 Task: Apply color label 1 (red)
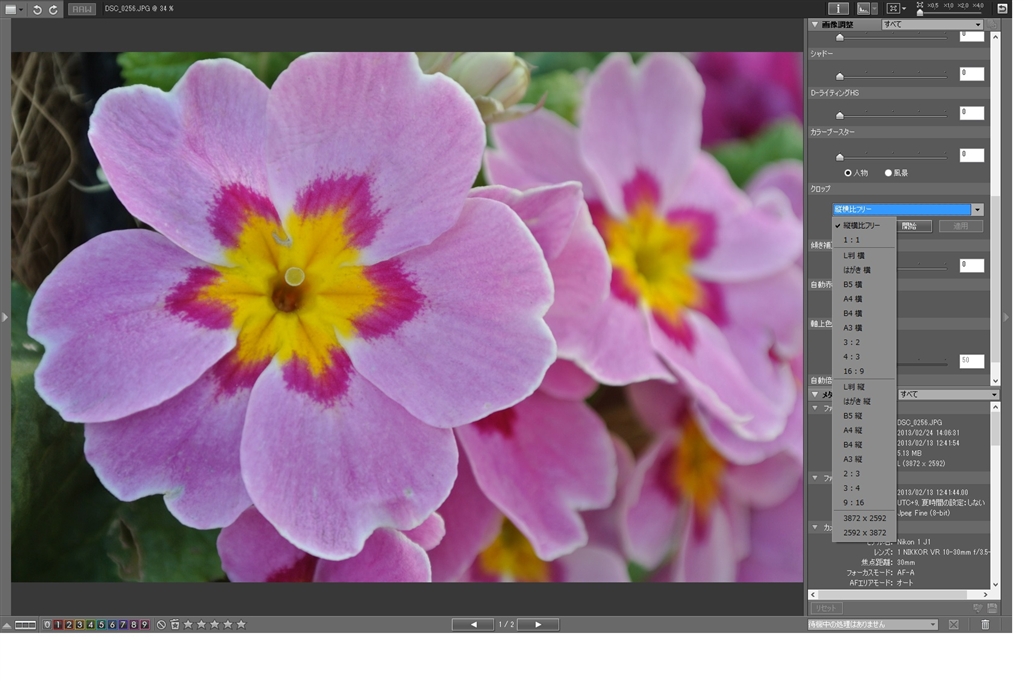tap(58, 625)
